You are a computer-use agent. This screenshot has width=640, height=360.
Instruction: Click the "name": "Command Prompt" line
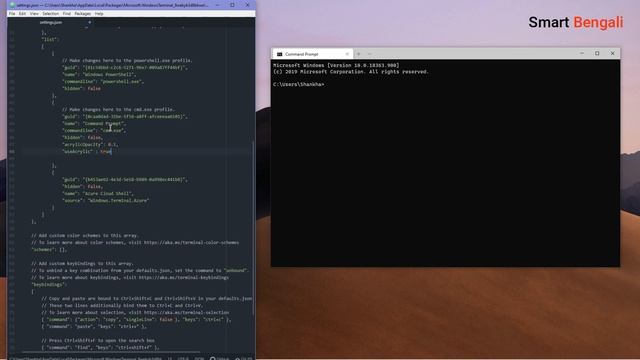pos(94,124)
